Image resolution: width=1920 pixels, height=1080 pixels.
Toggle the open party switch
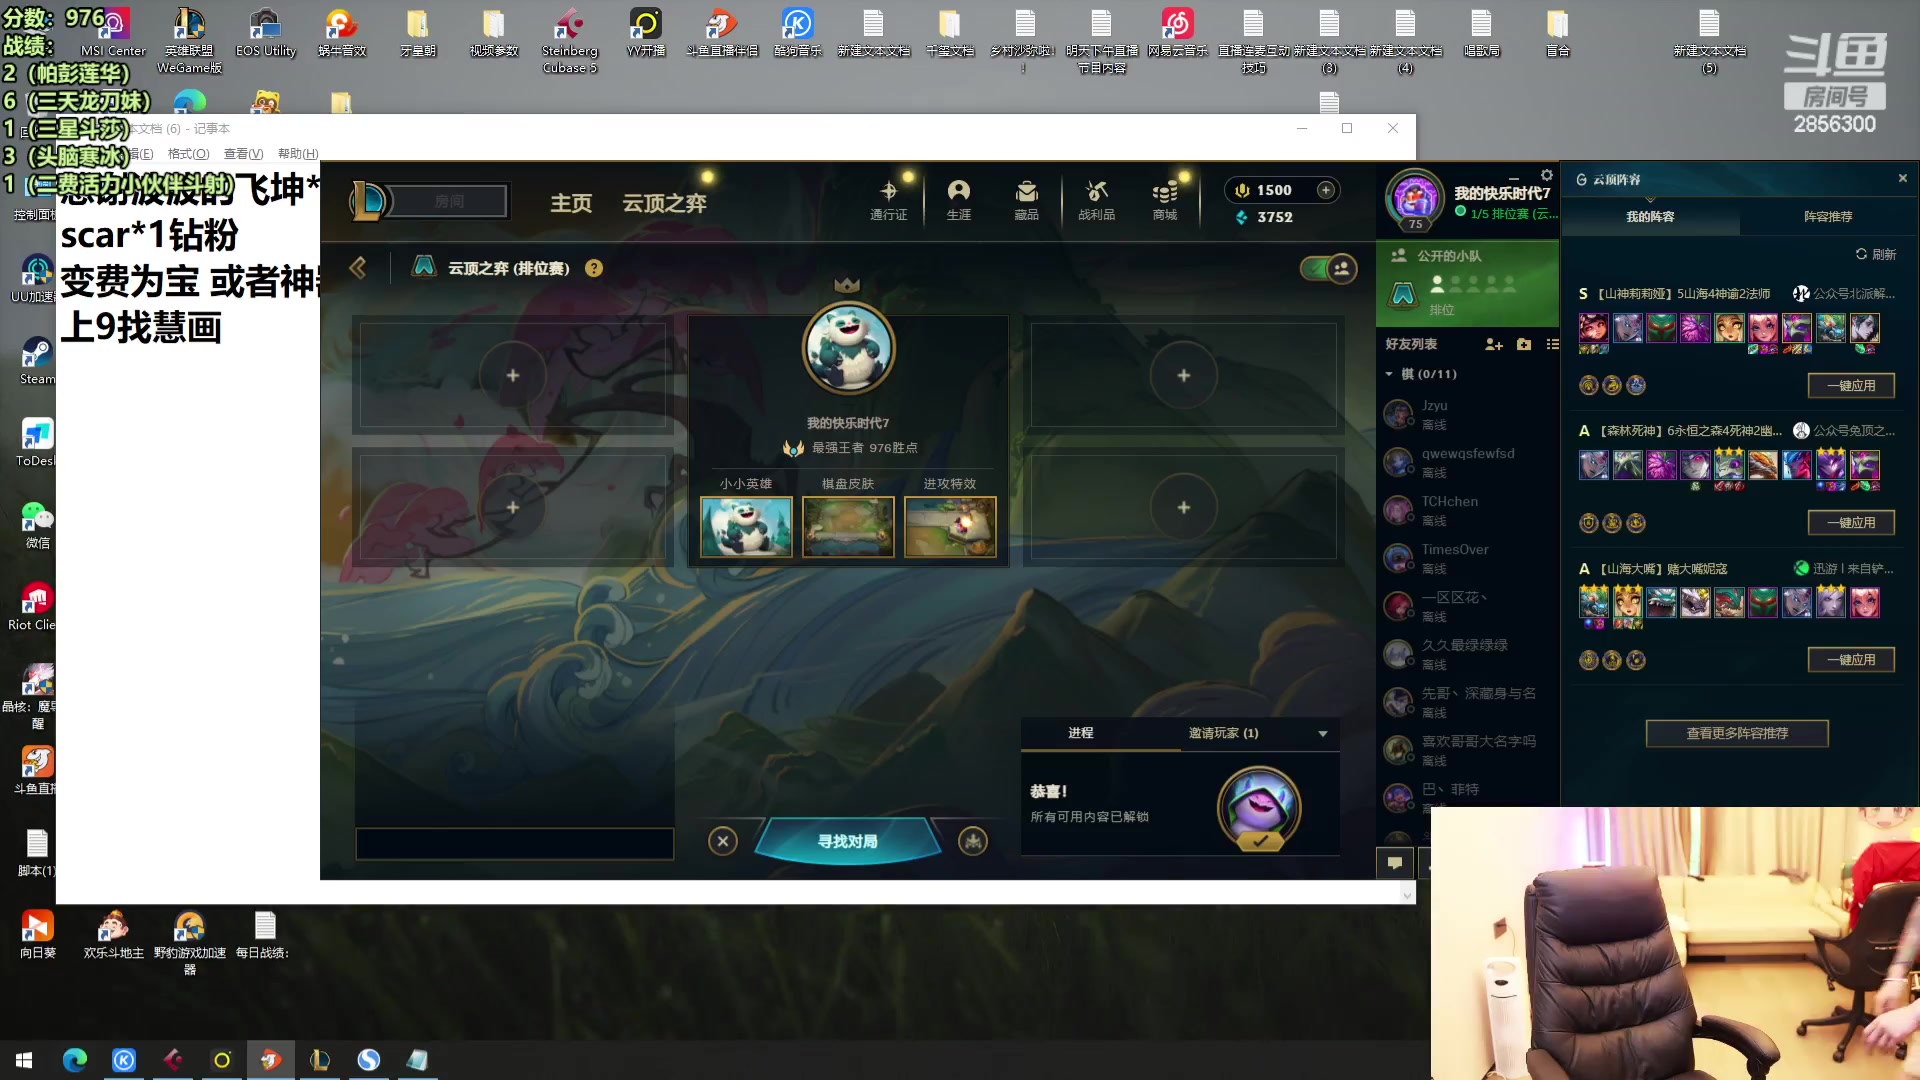[x=1329, y=268]
